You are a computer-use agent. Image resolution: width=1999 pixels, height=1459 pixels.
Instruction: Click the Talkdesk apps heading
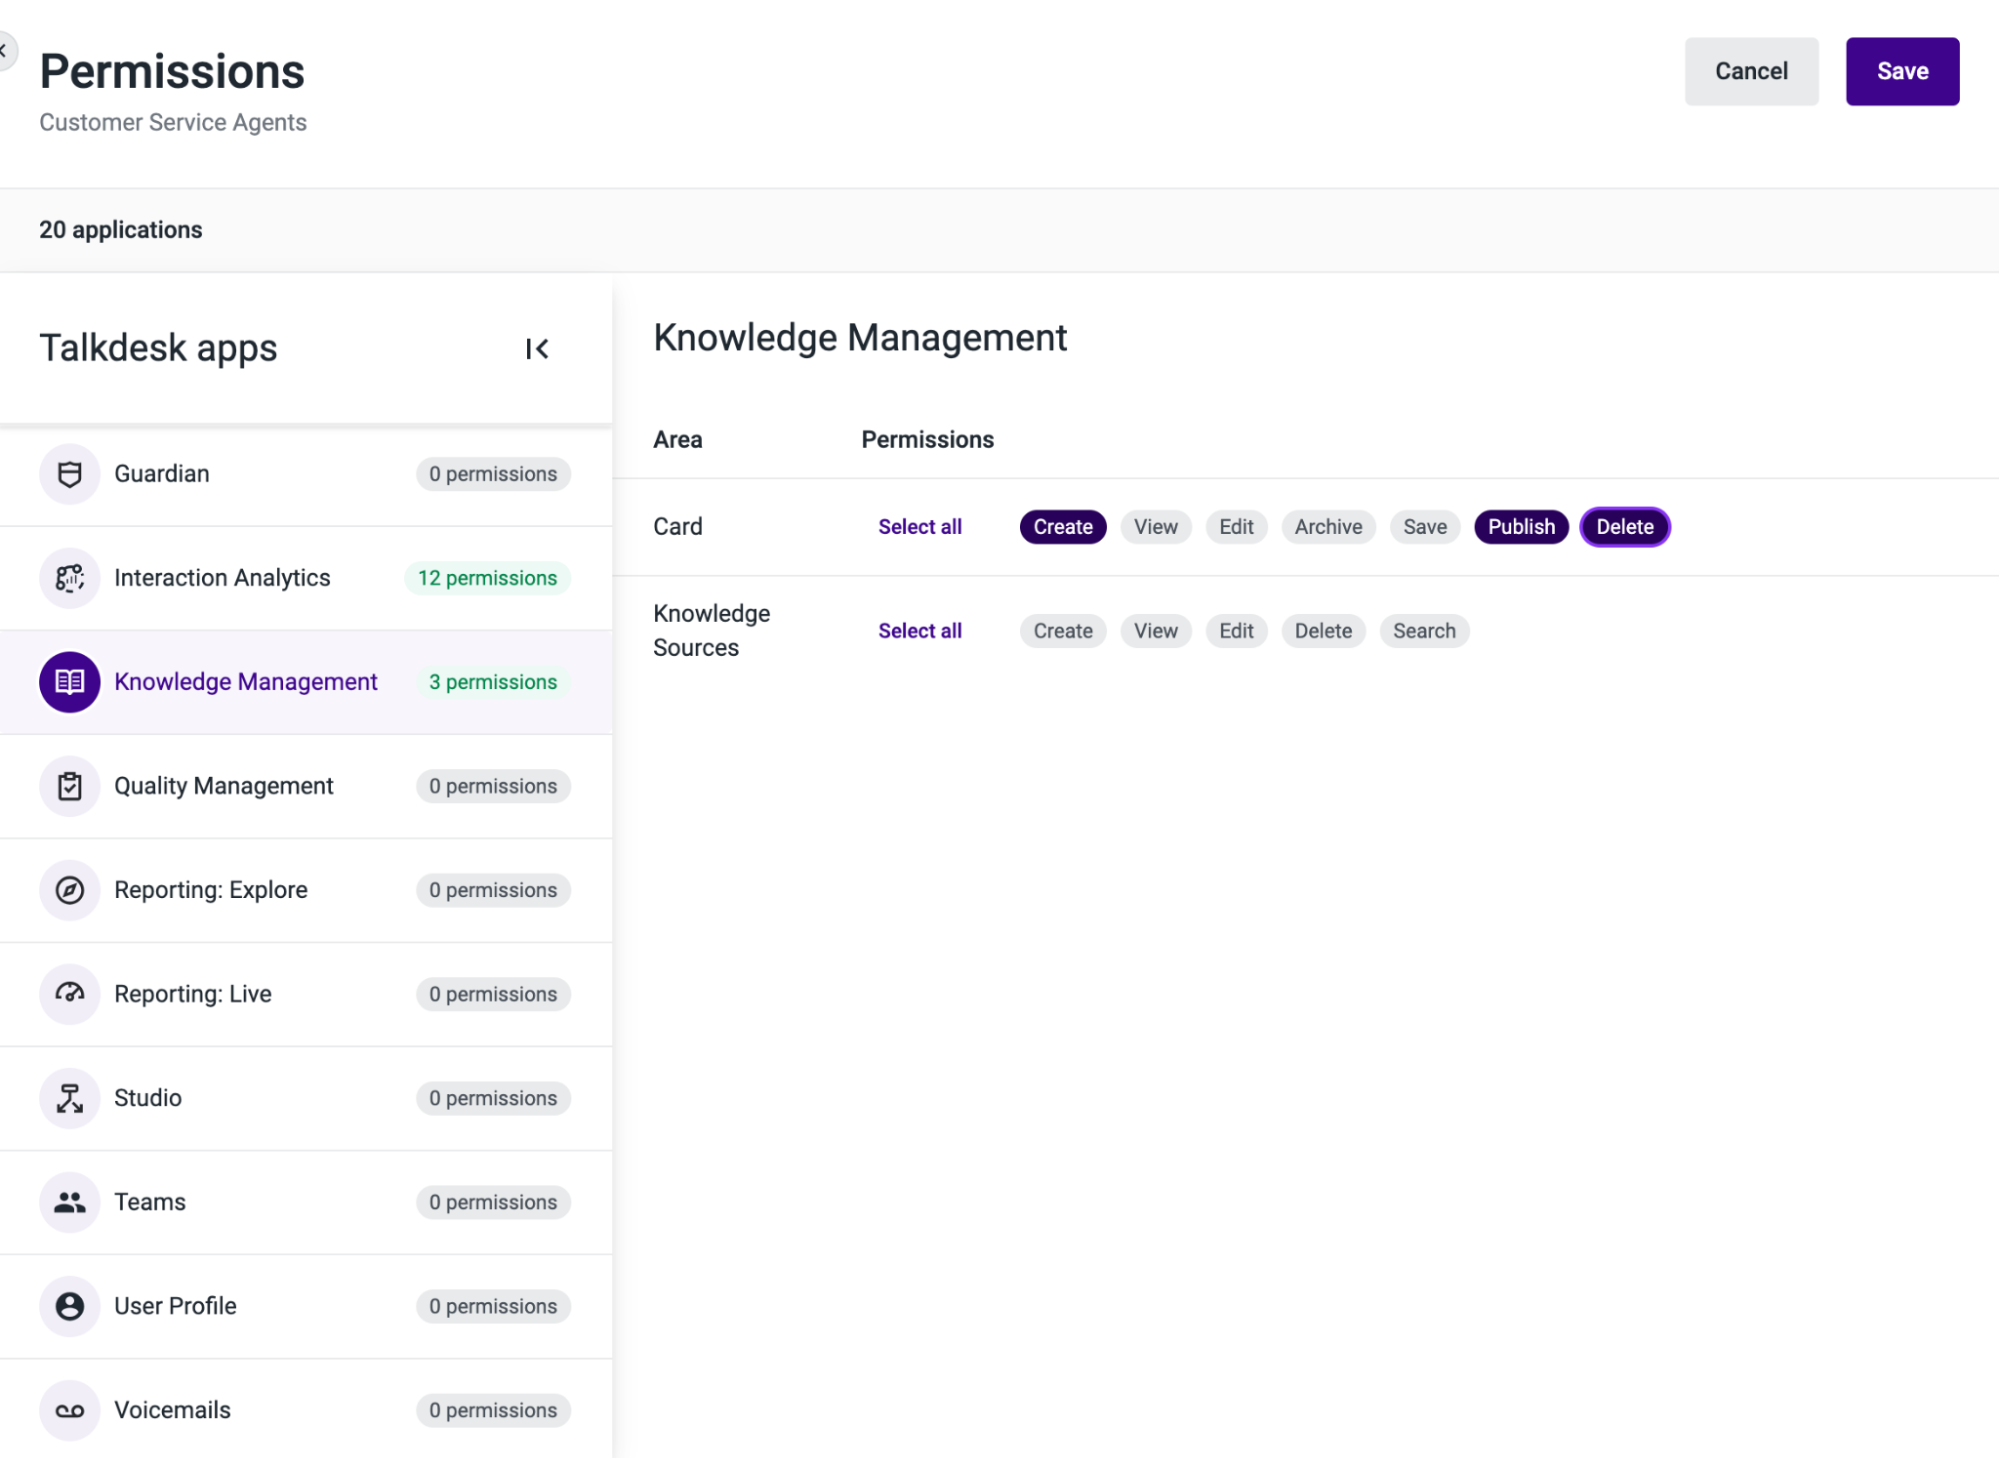pos(158,348)
